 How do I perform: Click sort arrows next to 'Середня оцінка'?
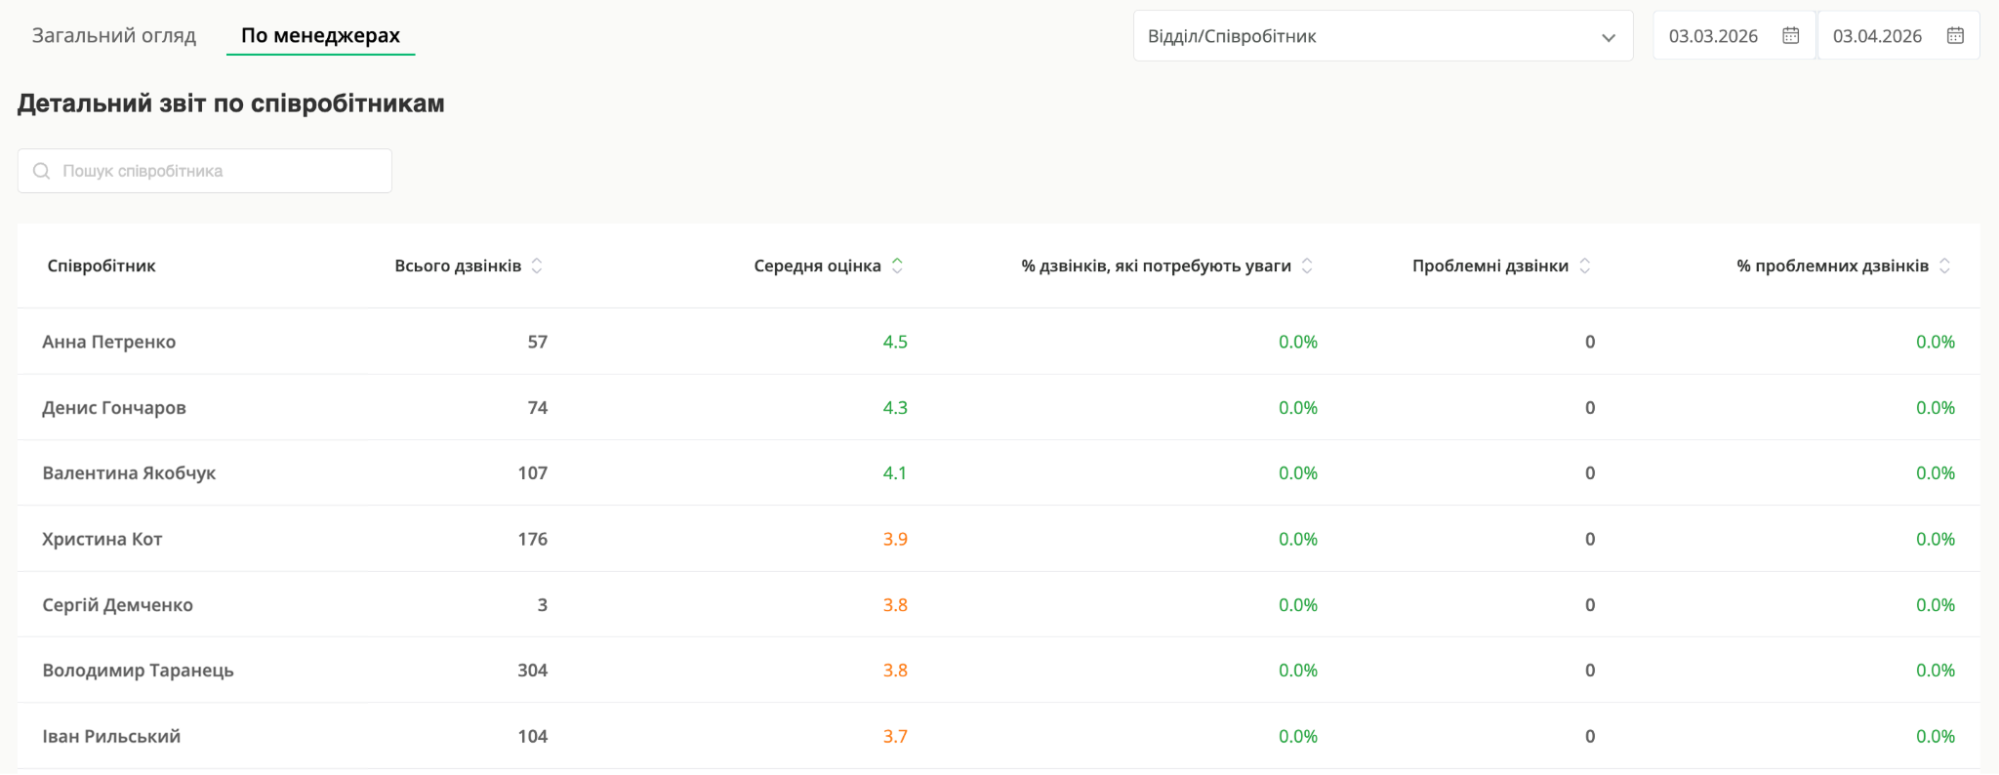[897, 266]
